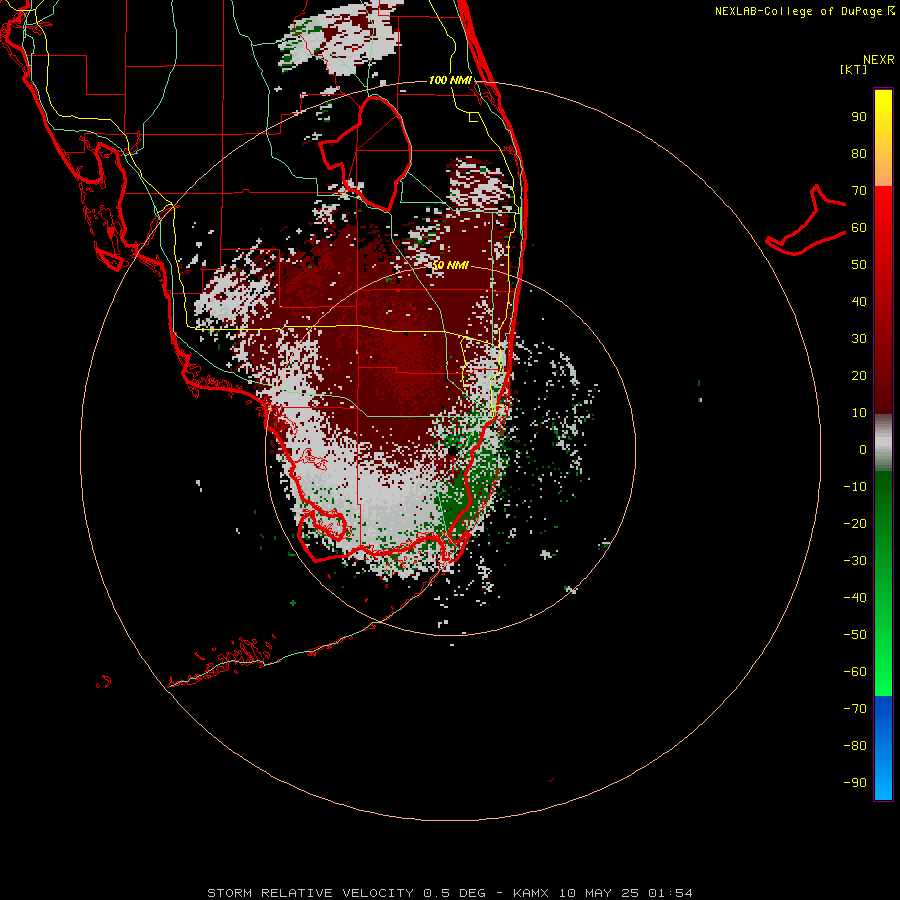Click the 0 value on velocity scale
Image resolution: width=900 pixels, height=900 pixels.
(863, 450)
